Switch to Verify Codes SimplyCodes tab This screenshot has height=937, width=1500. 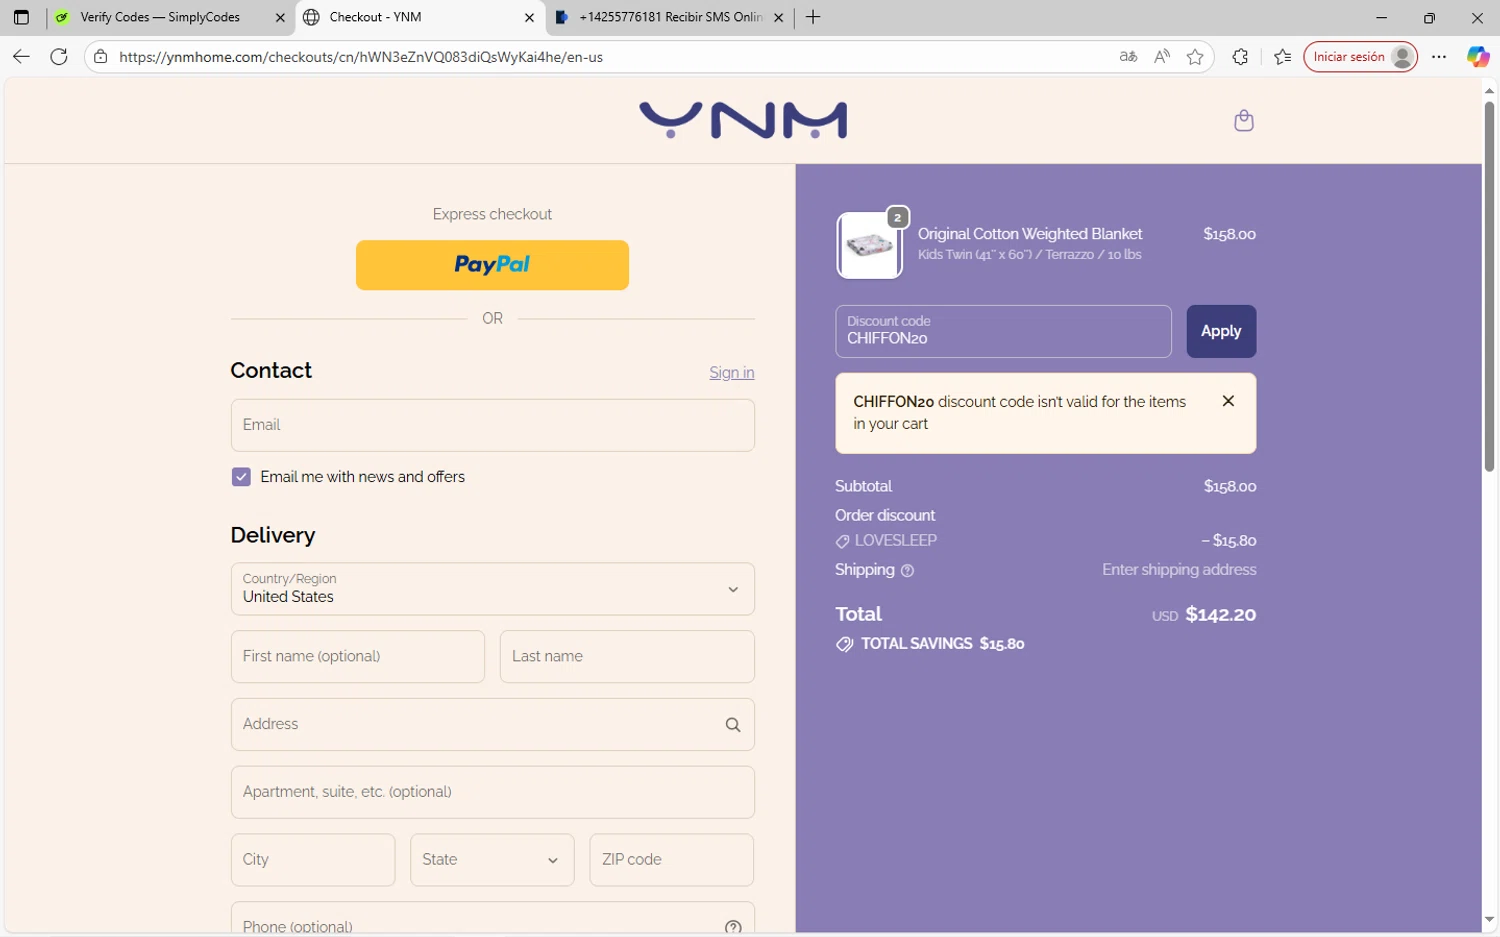pos(170,17)
